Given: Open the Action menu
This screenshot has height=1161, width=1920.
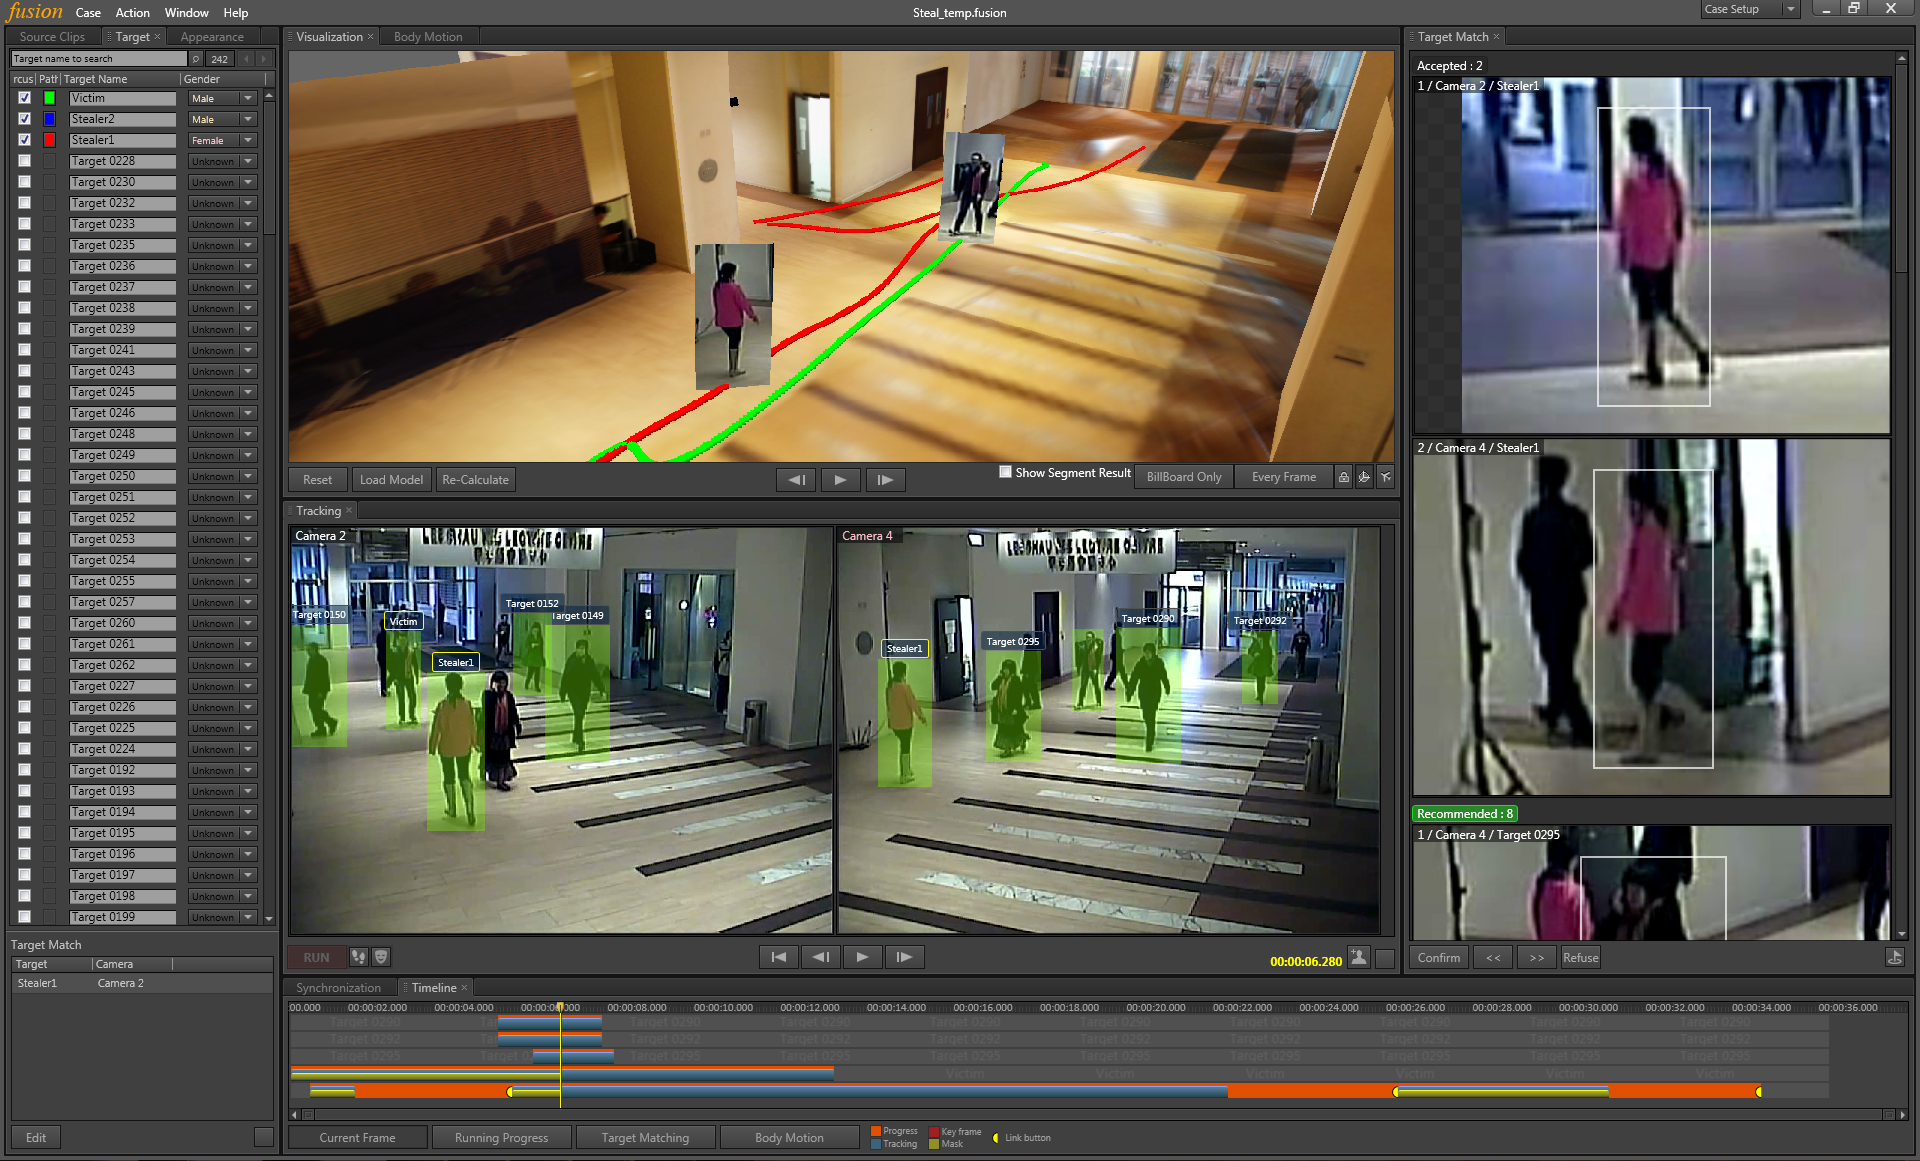Looking at the screenshot, I should 132,13.
